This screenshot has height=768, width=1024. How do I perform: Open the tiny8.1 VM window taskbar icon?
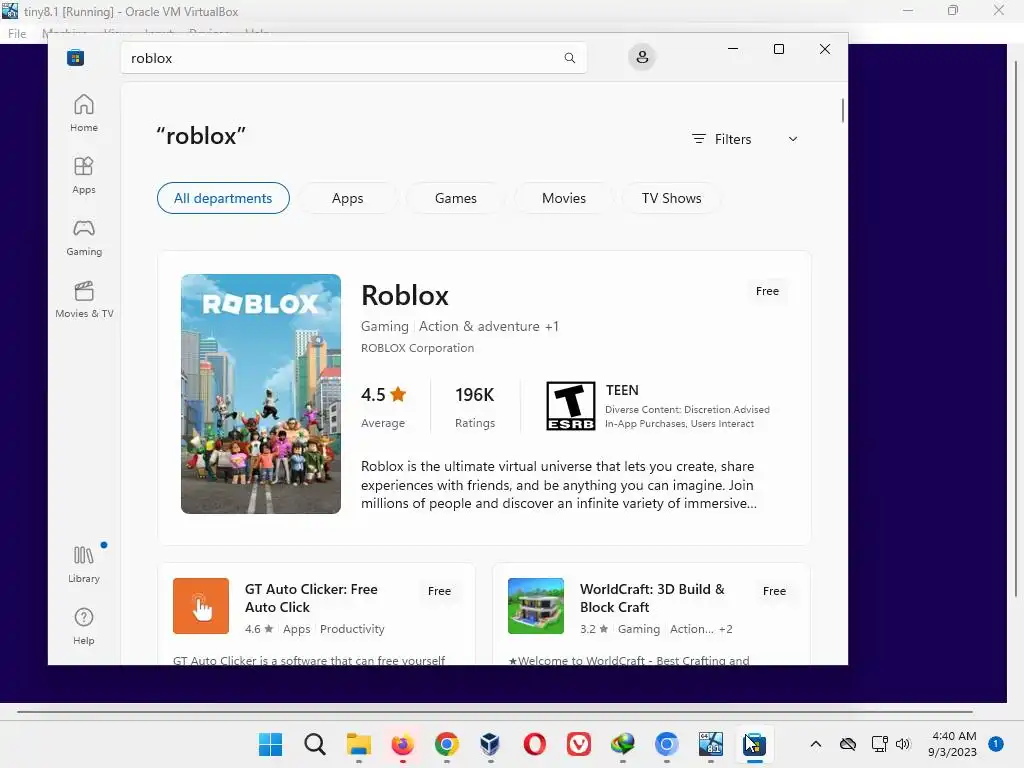point(711,744)
